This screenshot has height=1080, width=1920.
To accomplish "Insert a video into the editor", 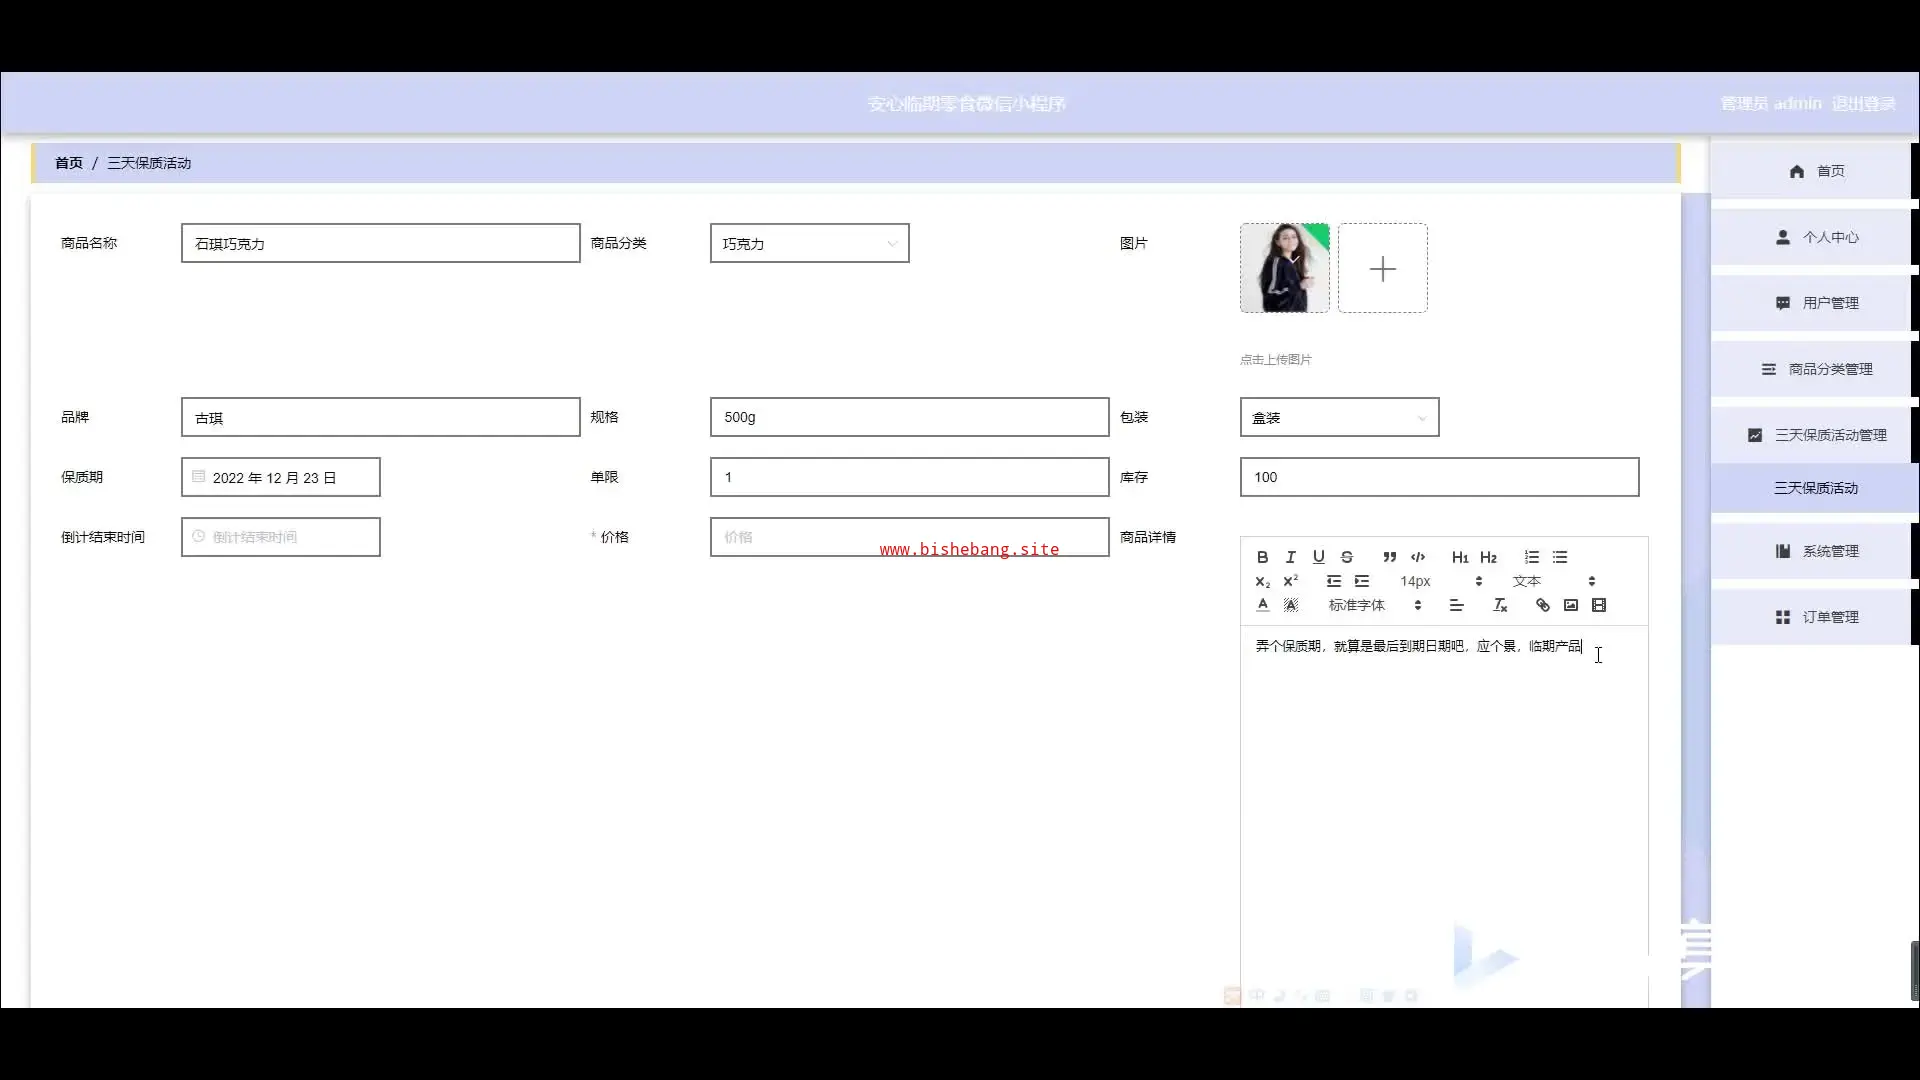I will tap(1599, 605).
